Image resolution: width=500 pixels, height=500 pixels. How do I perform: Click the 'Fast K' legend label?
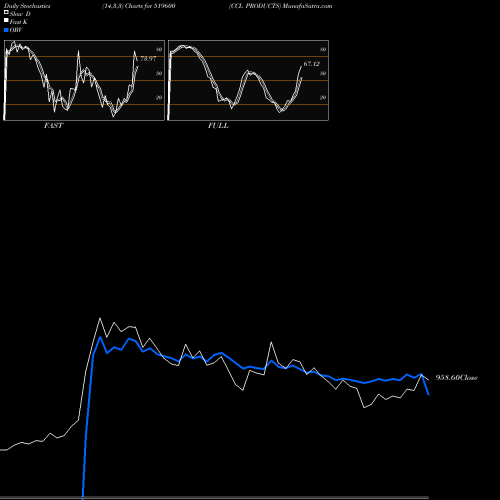(x=19, y=22)
